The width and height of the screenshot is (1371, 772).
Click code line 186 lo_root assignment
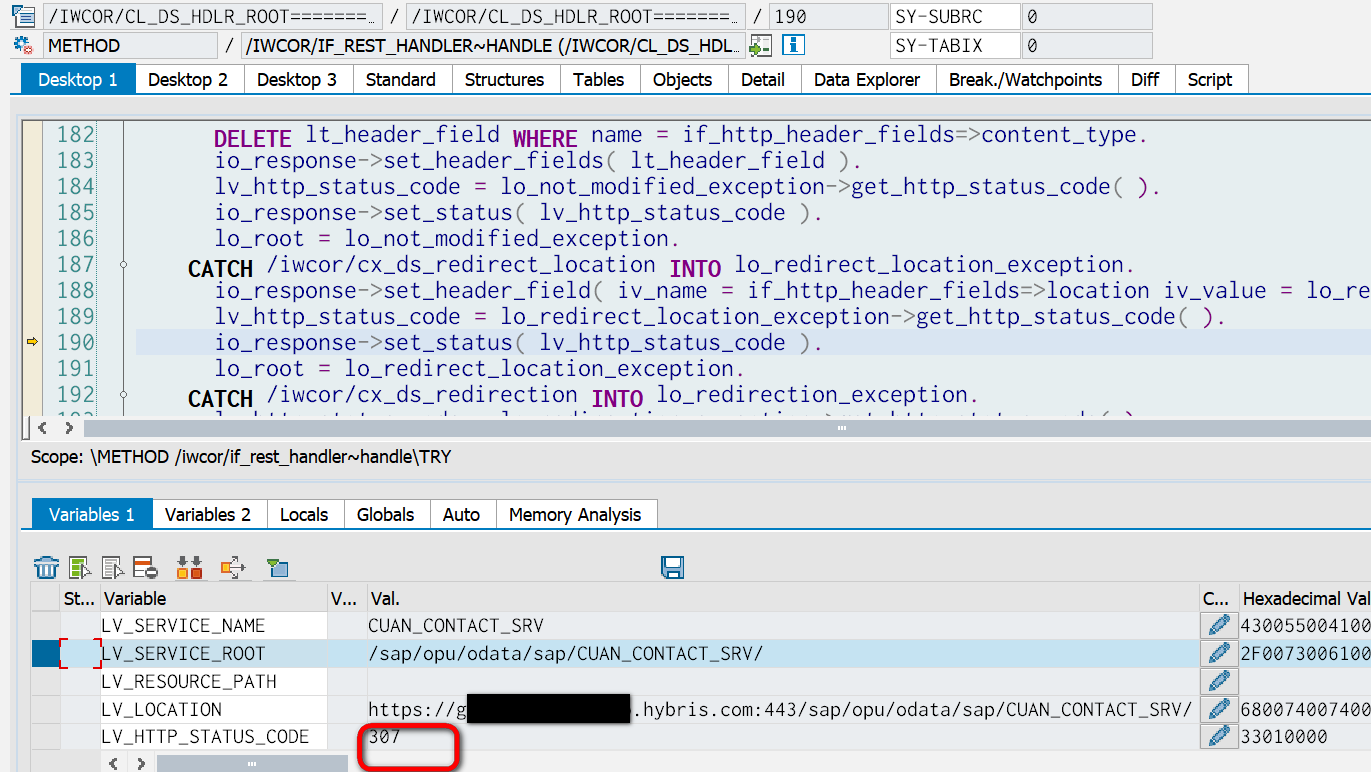coord(447,239)
